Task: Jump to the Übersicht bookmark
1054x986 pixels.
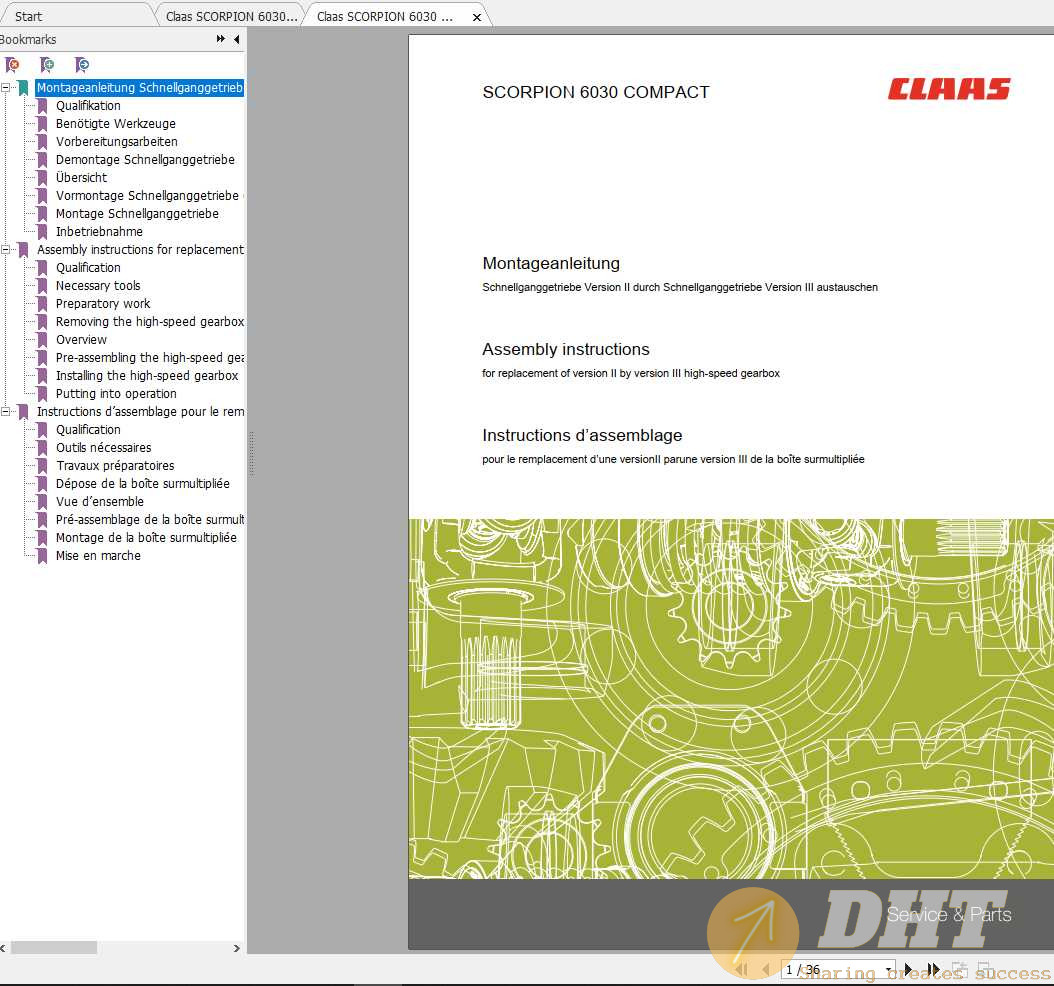Action: pos(81,177)
